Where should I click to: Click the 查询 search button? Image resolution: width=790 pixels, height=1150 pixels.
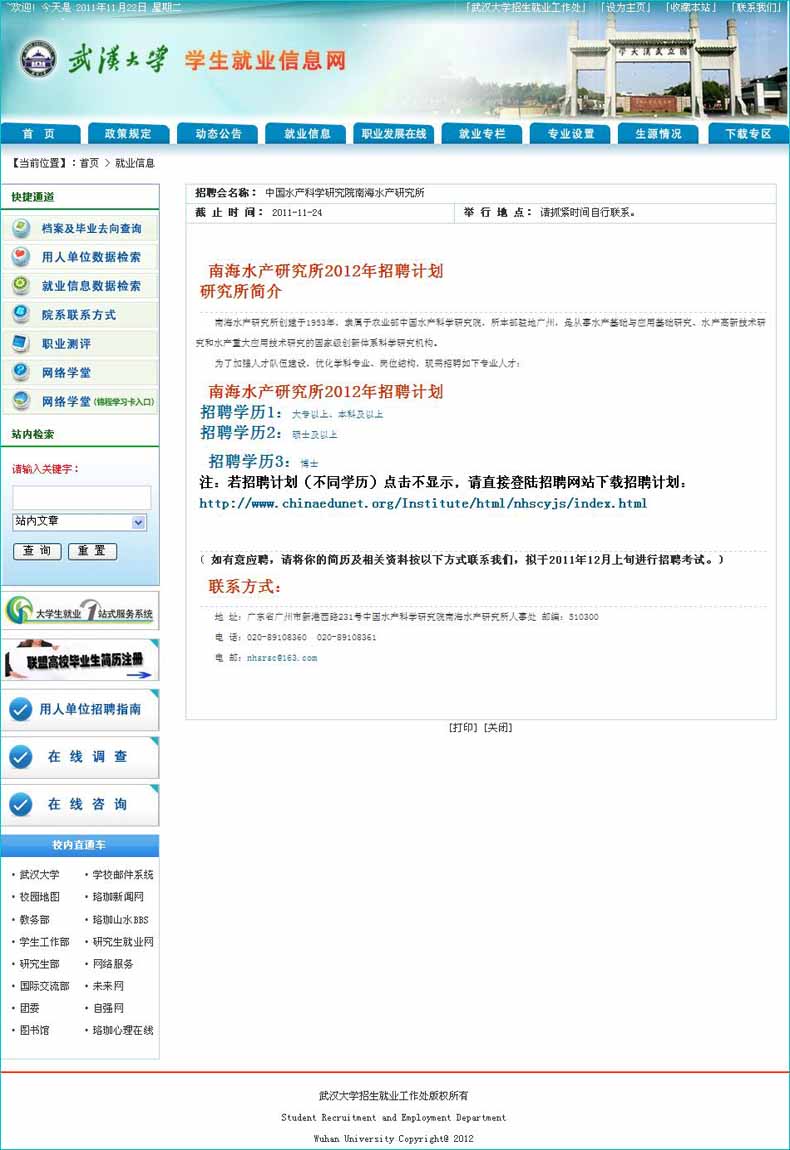37,551
